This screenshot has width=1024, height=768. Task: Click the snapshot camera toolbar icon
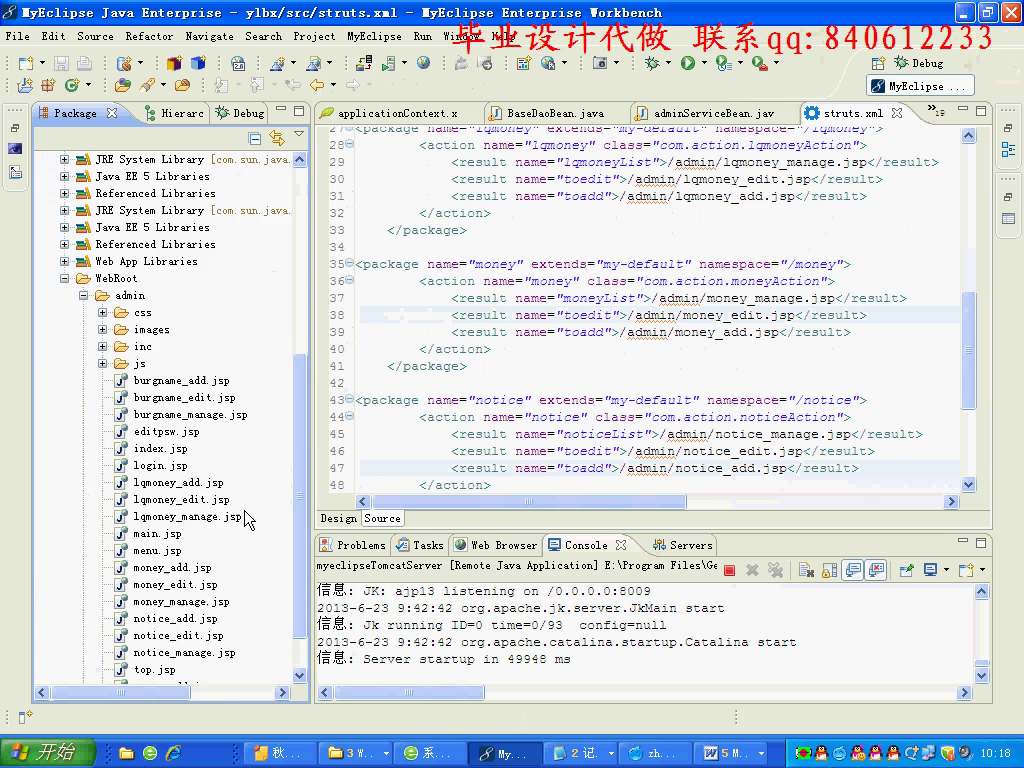click(600, 63)
